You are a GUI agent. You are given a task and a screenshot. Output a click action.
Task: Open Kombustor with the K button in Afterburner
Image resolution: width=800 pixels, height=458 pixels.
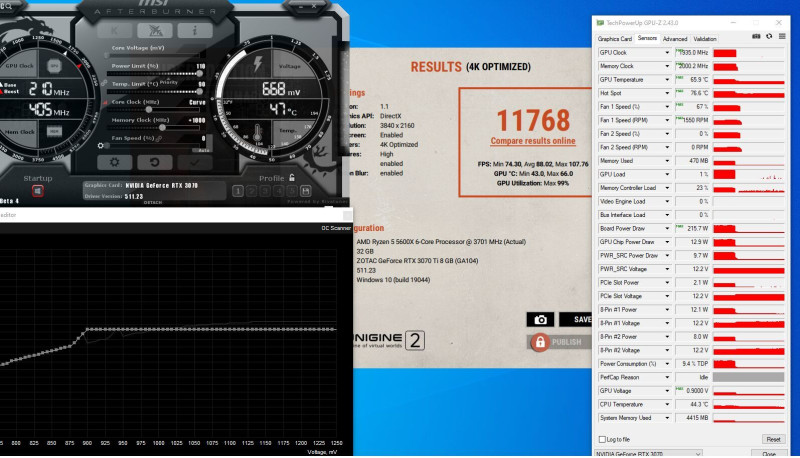point(114,30)
